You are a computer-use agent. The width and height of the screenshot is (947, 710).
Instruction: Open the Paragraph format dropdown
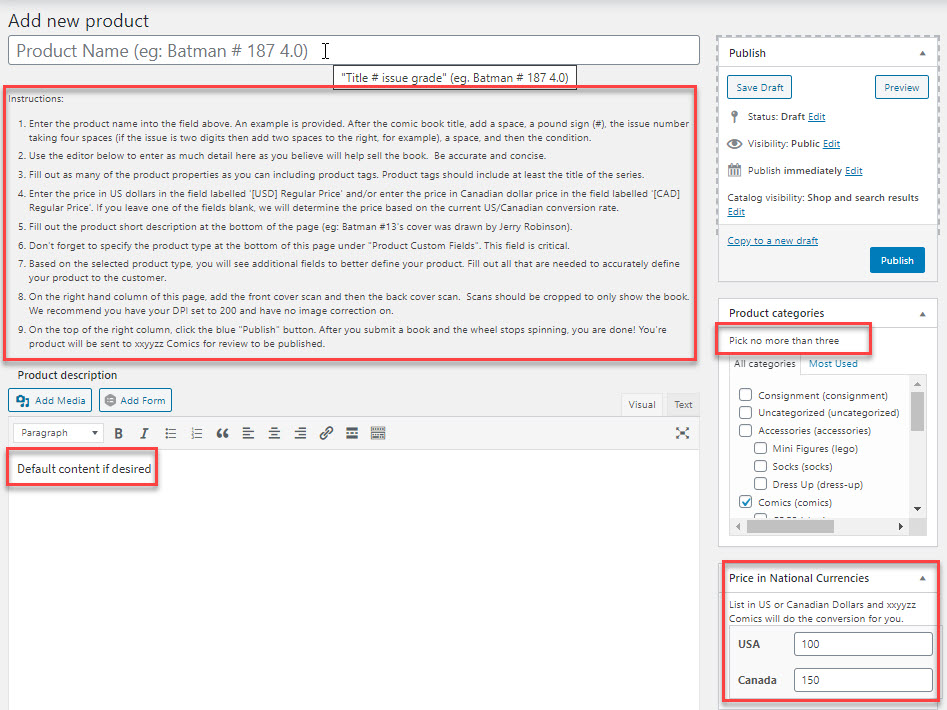(x=58, y=433)
